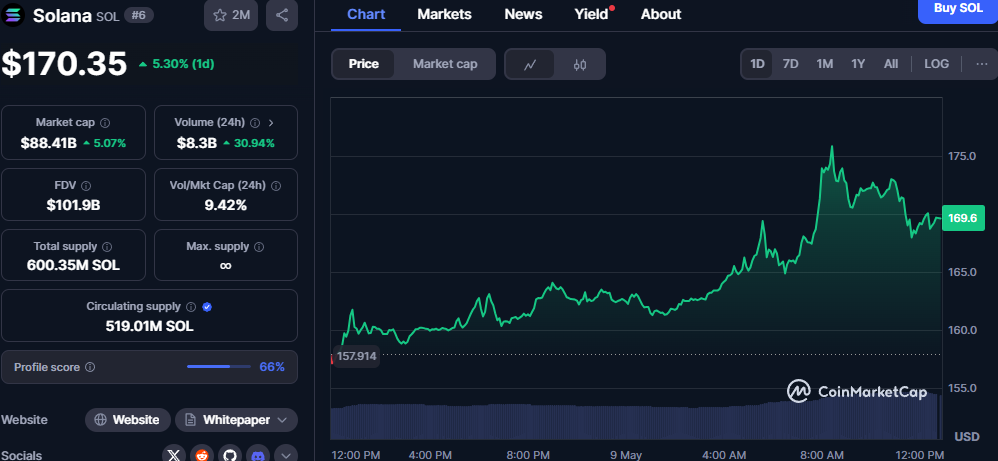998x461 pixels.
Task: Click the $170.35 price text
Action: (x=64, y=64)
